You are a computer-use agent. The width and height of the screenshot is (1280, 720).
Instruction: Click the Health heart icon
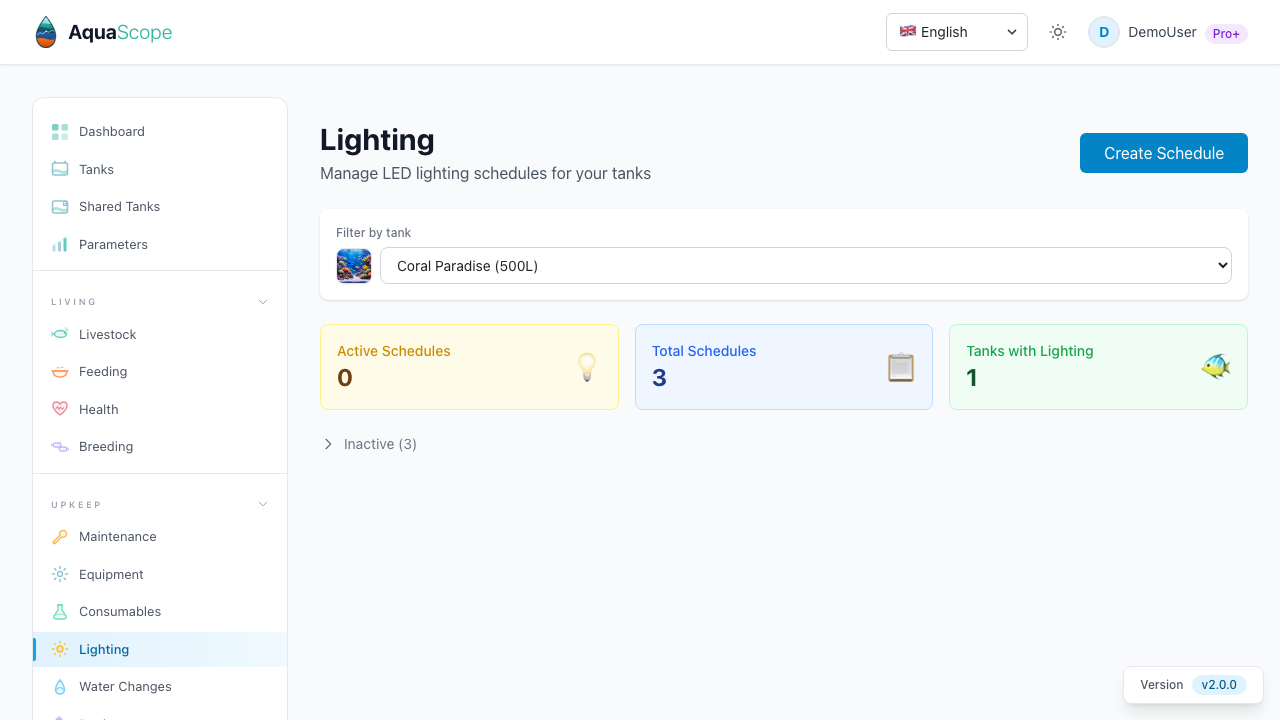60,409
